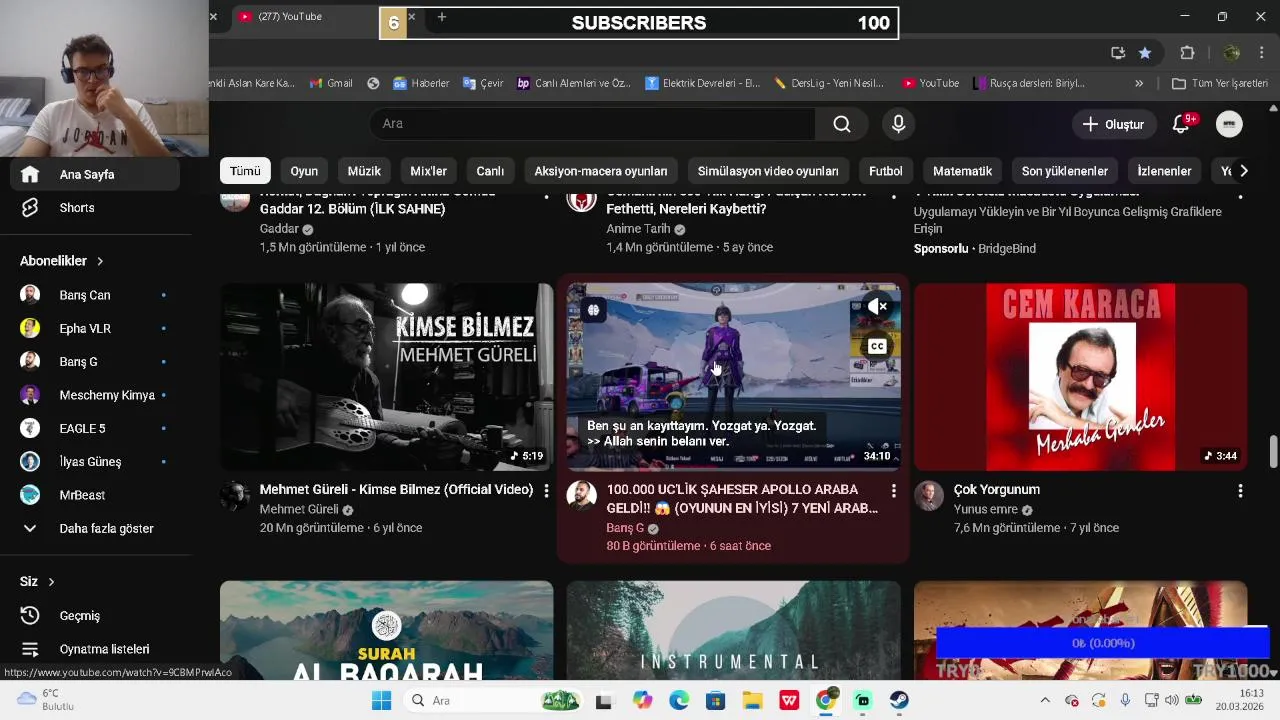
Task: Open Microsoft Edge from the taskbar
Action: [x=679, y=701]
